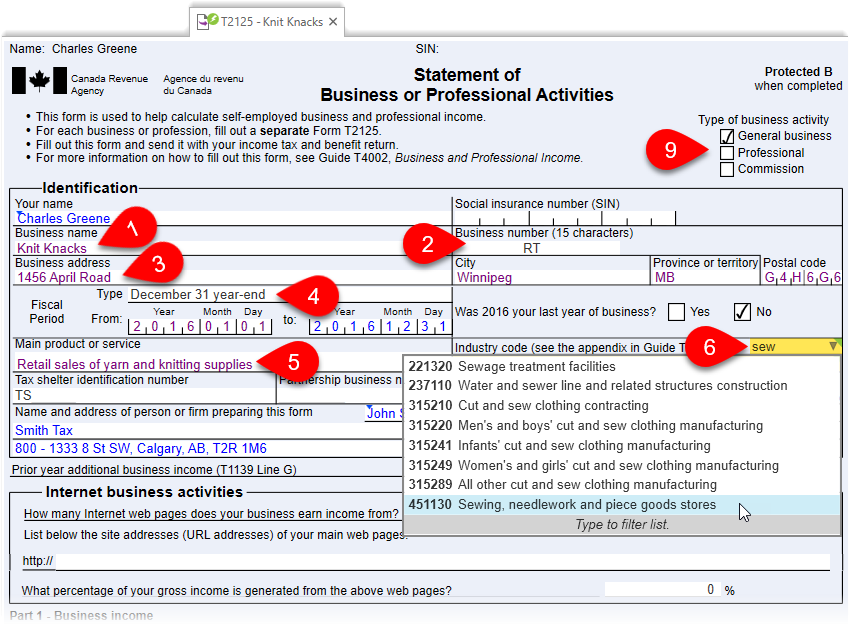
Task: Click the fiscal period From date field
Action: [x=200, y=326]
